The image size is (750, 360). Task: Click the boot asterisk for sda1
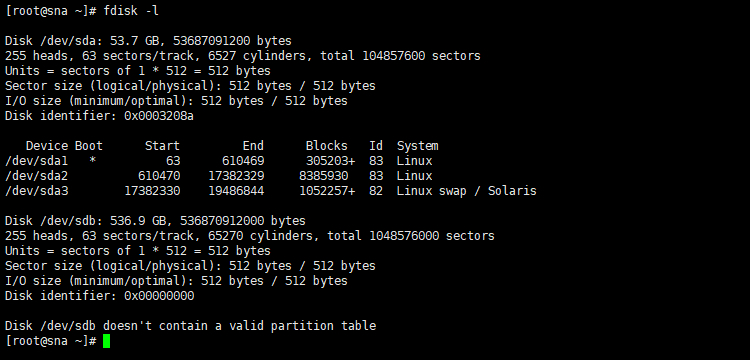tap(92, 161)
